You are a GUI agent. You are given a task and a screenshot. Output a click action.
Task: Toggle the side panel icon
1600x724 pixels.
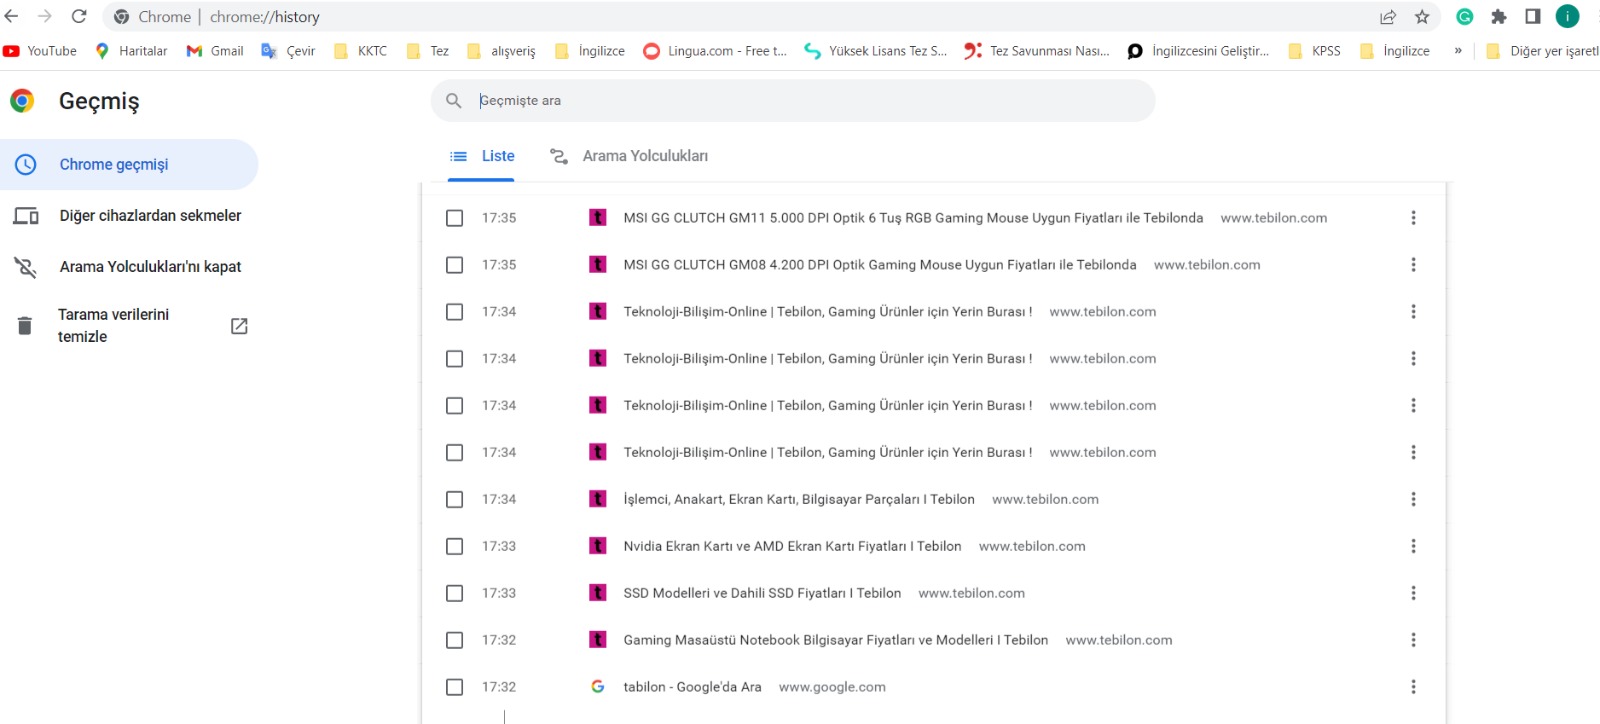point(1533,16)
